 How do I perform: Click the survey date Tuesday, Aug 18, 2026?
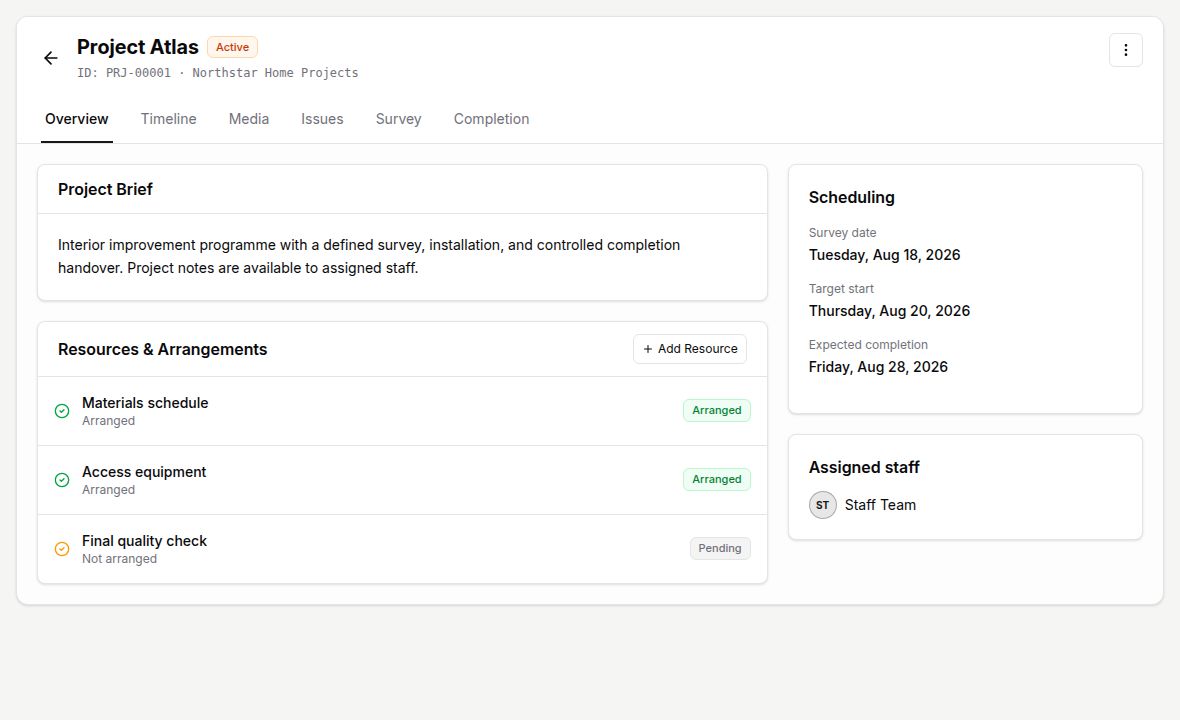[x=884, y=255]
